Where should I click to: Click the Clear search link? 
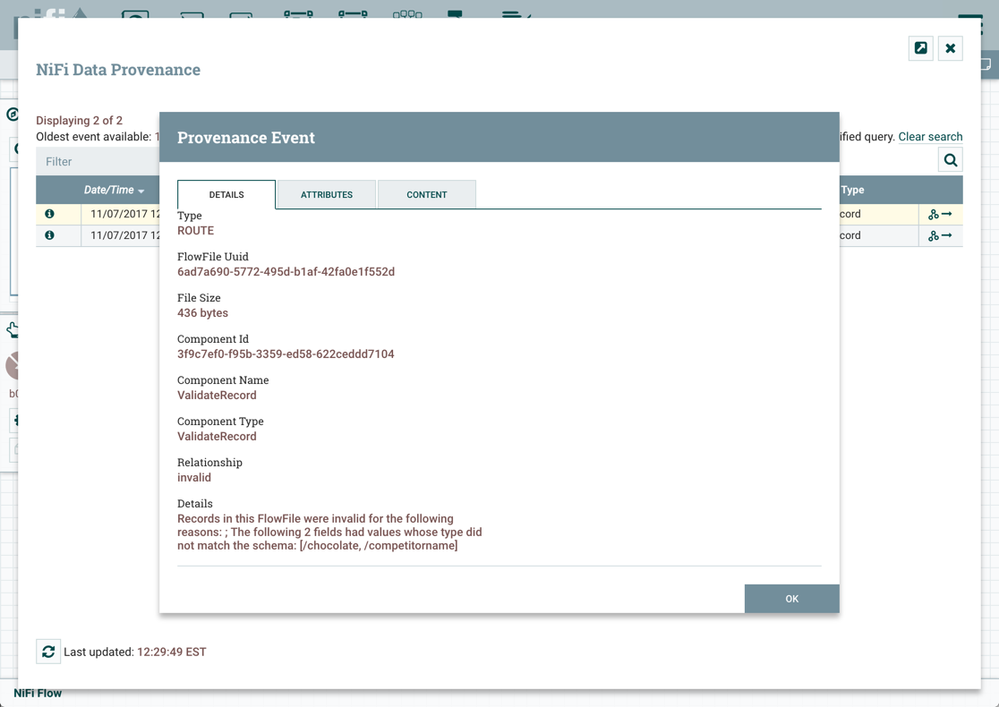(931, 136)
